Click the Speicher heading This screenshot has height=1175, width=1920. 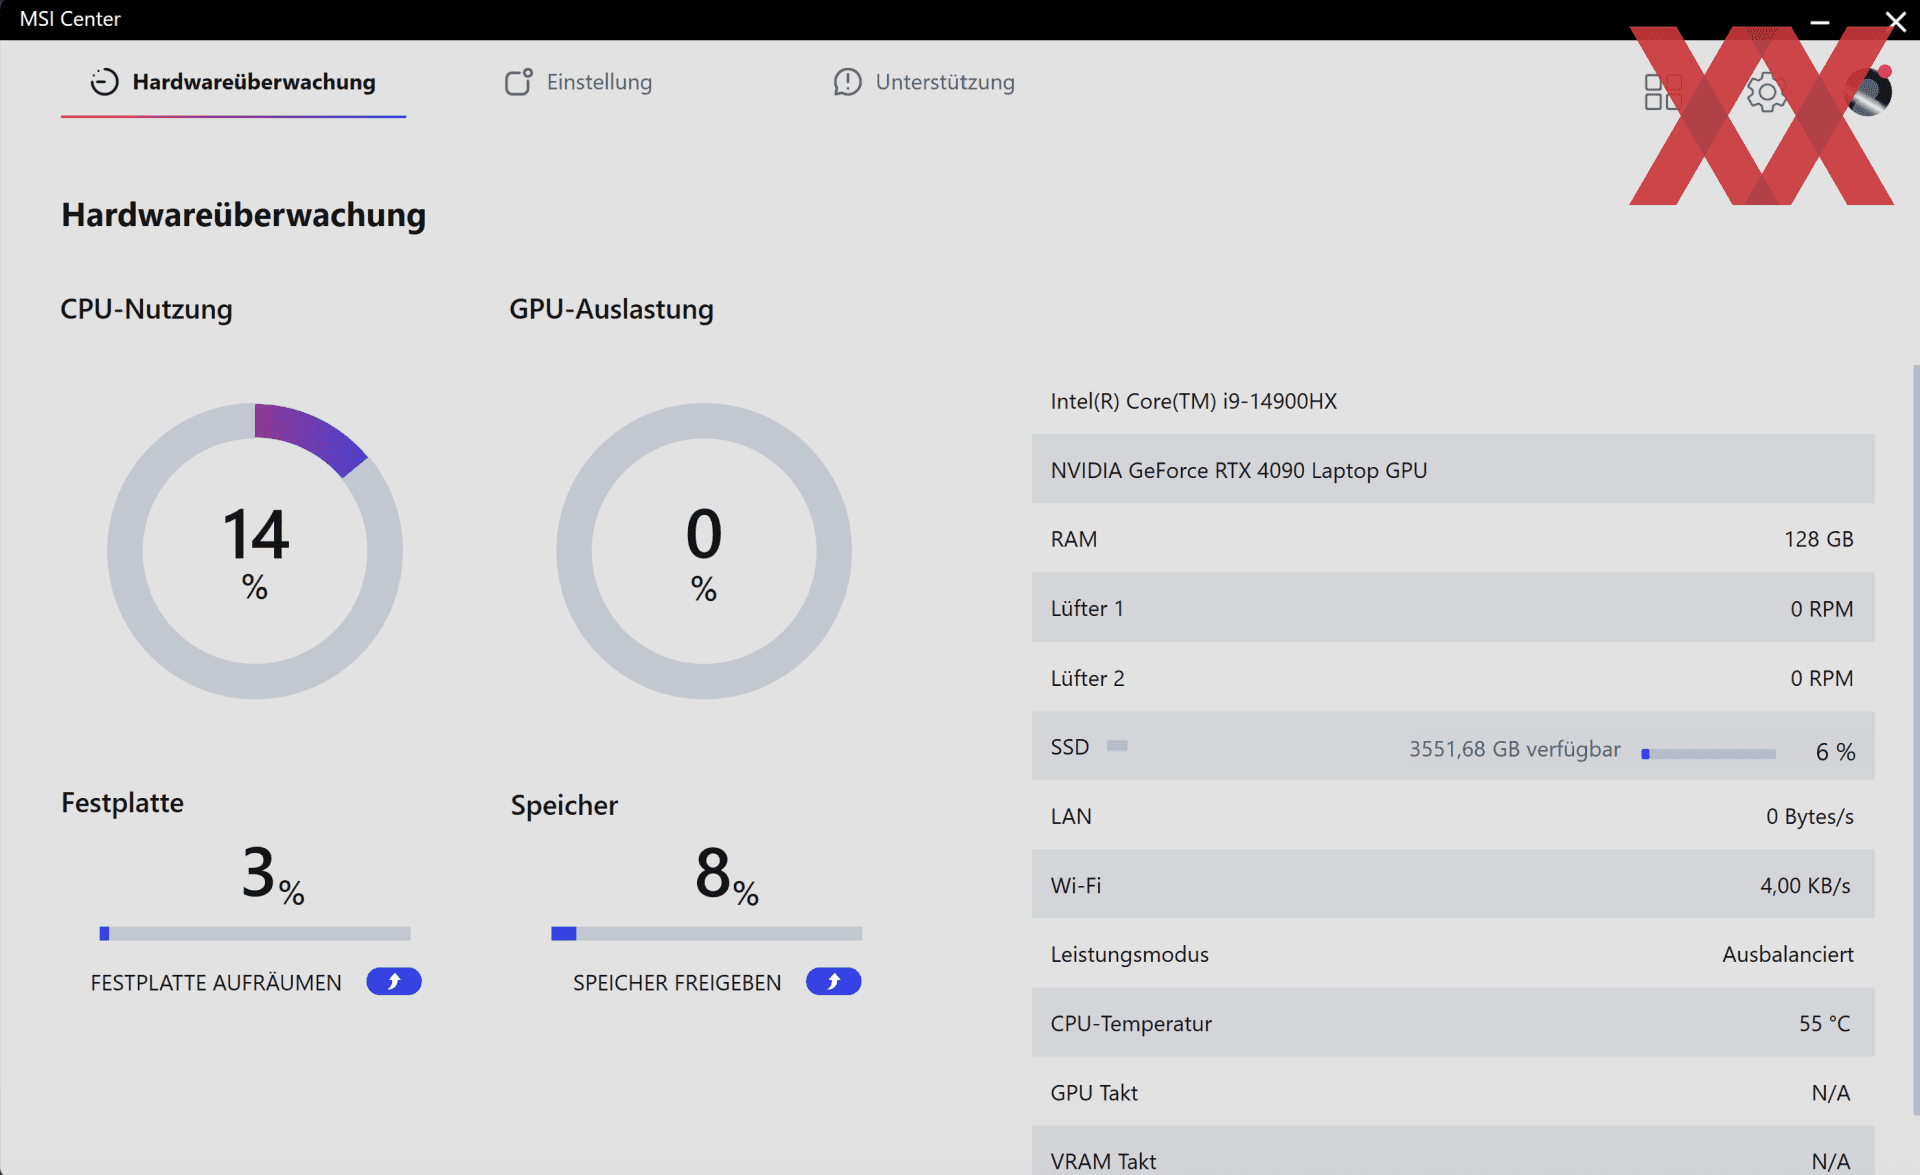pyautogui.click(x=564, y=805)
